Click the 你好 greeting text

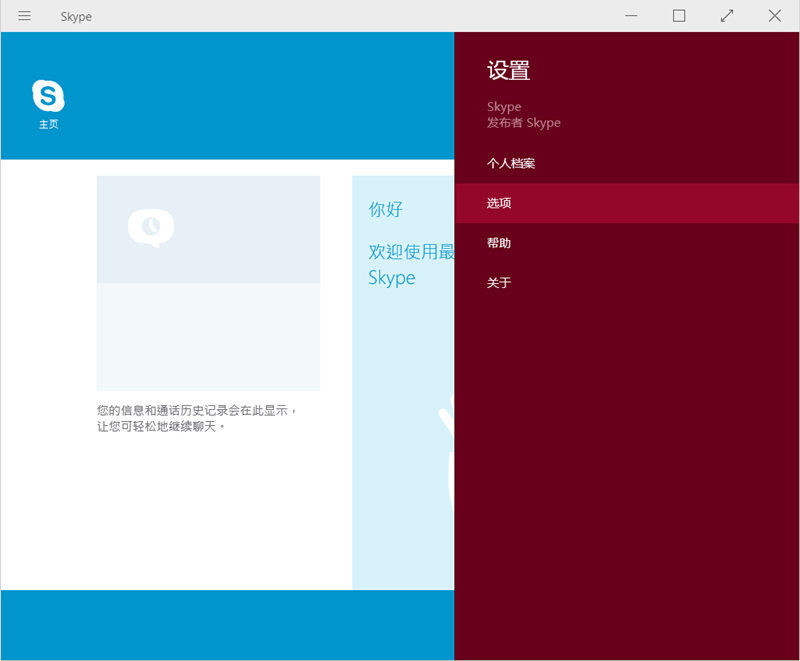tap(386, 209)
